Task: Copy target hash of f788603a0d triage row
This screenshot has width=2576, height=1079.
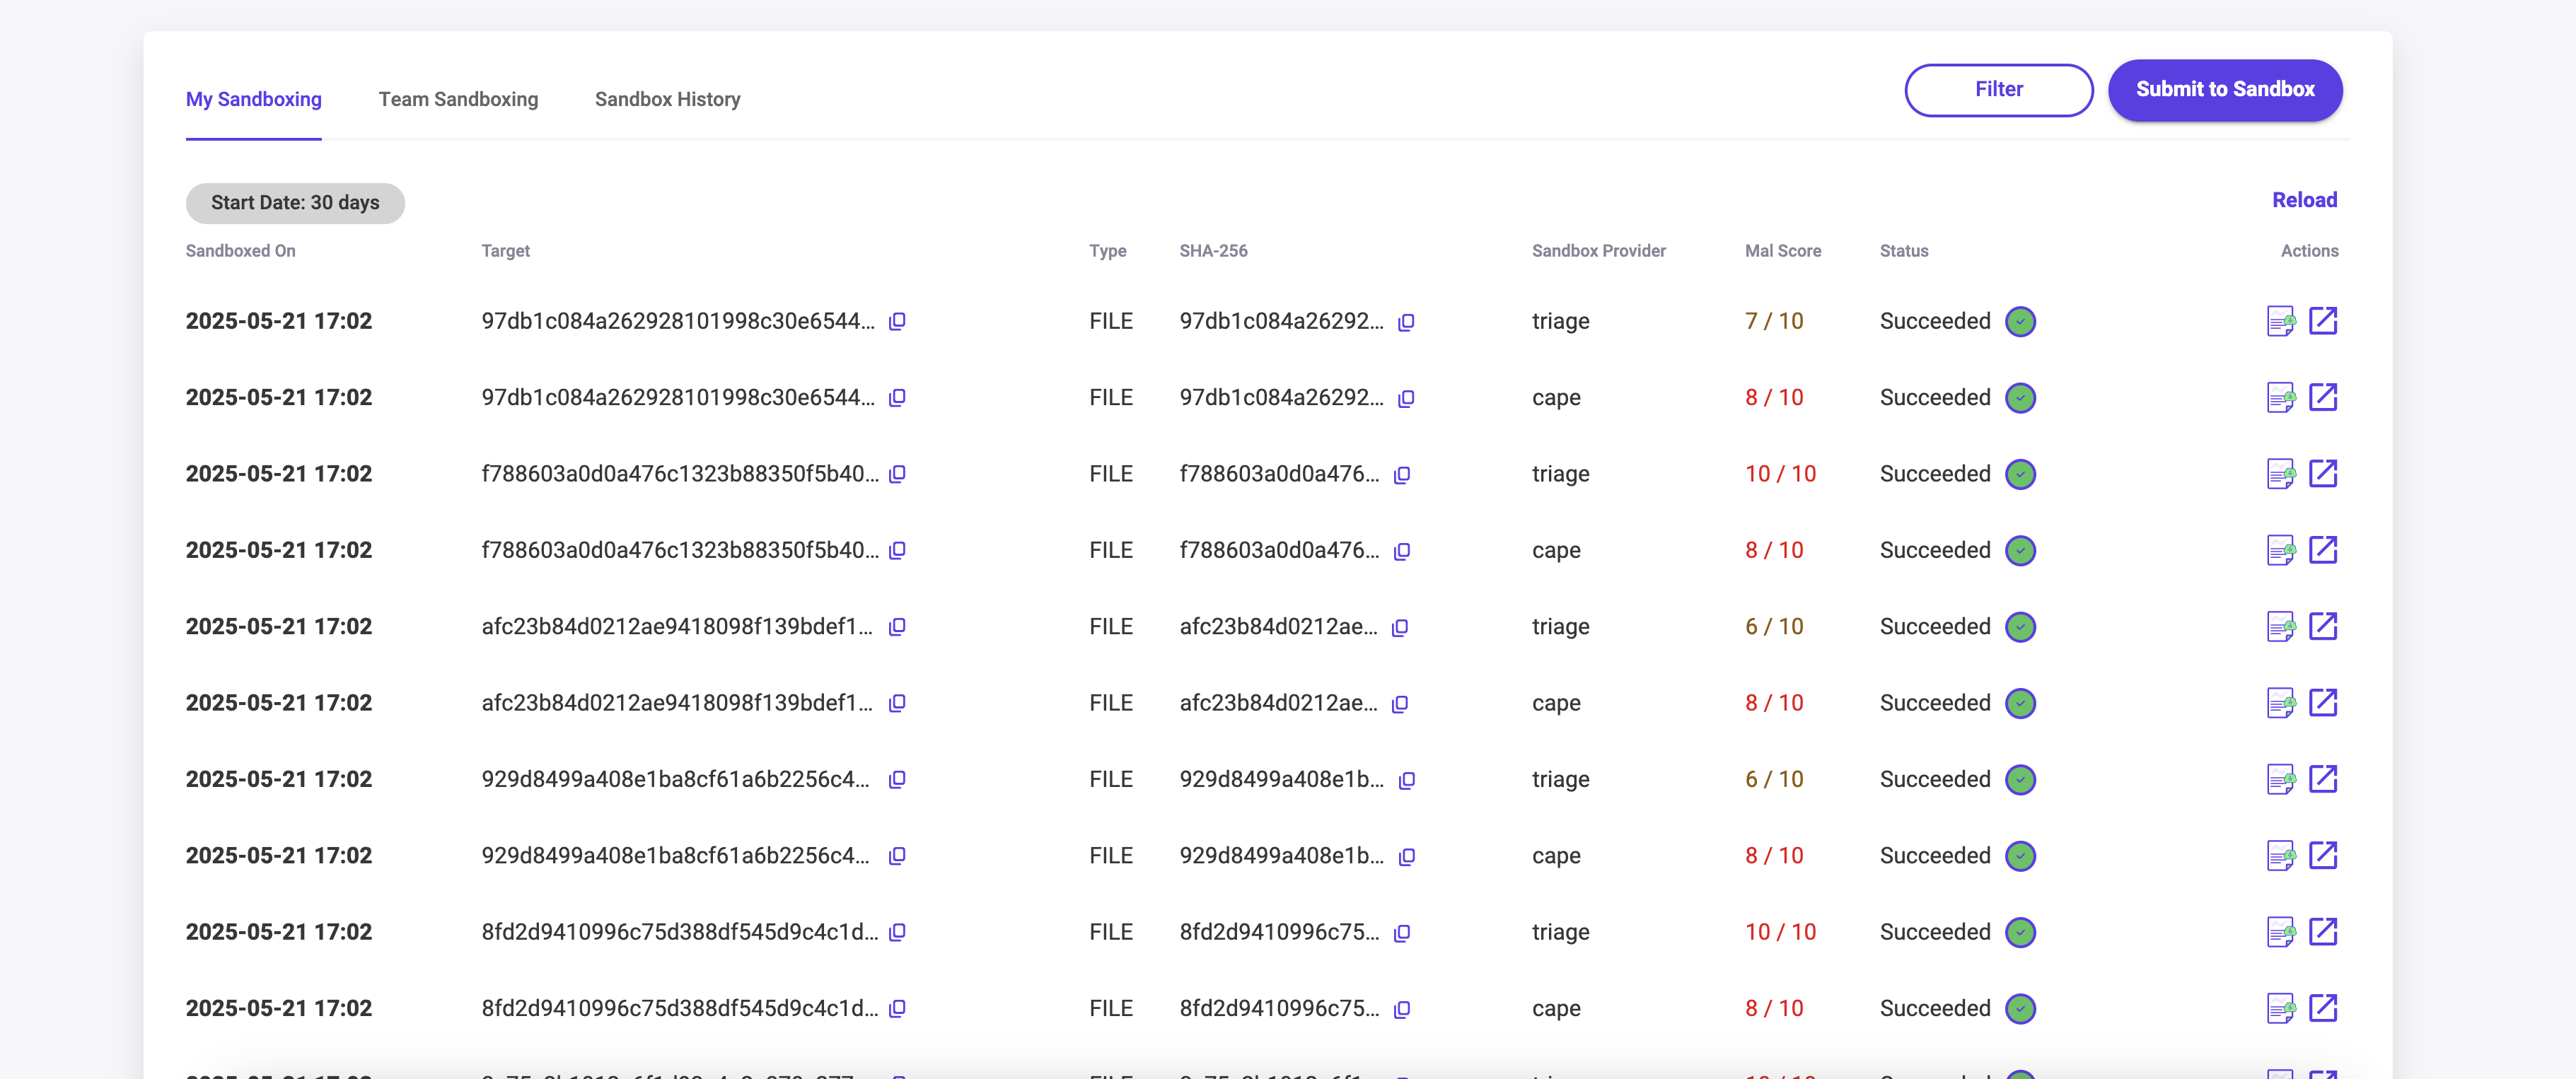Action: point(897,474)
